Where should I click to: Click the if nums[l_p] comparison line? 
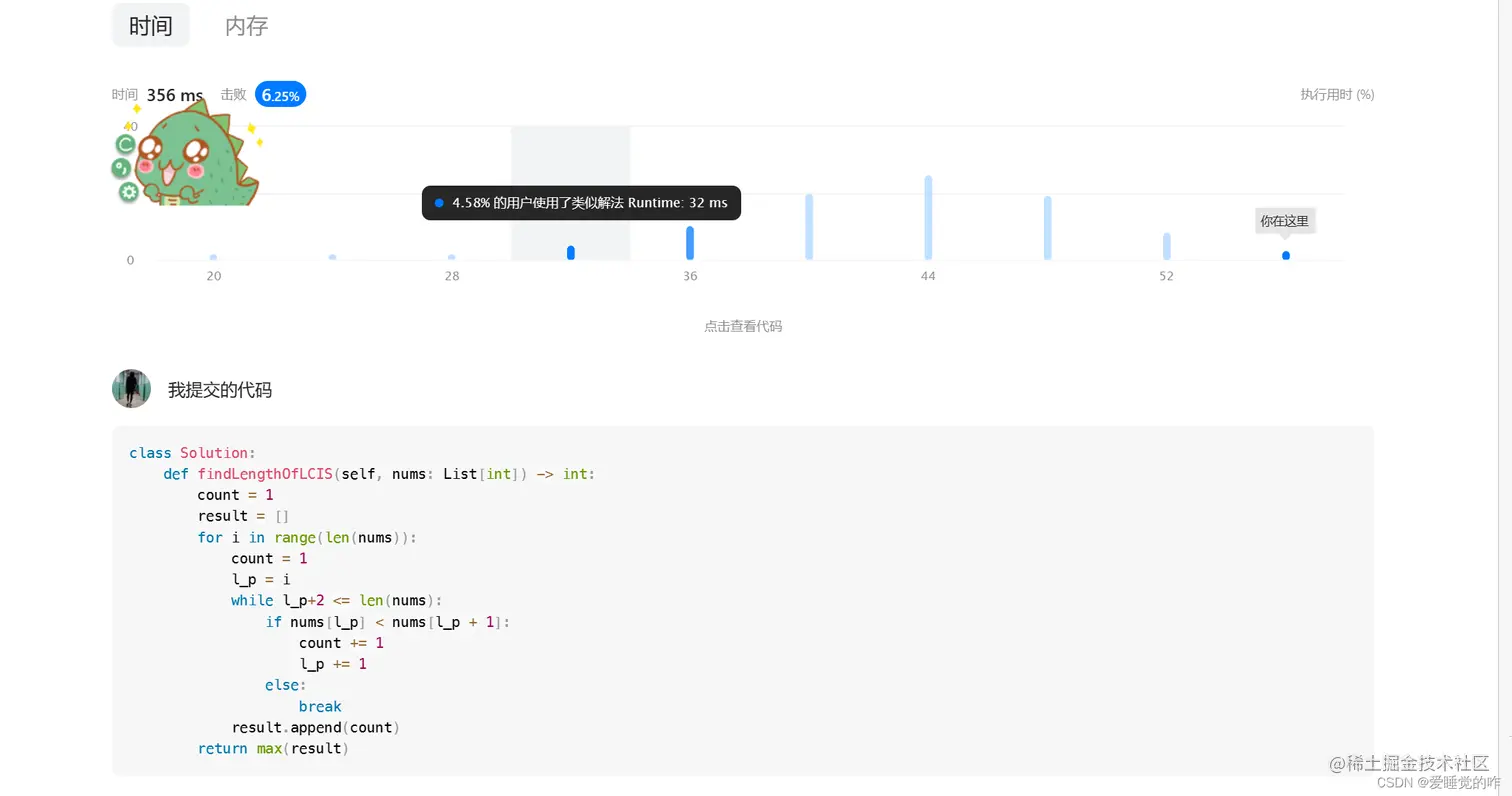[x=388, y=622]
